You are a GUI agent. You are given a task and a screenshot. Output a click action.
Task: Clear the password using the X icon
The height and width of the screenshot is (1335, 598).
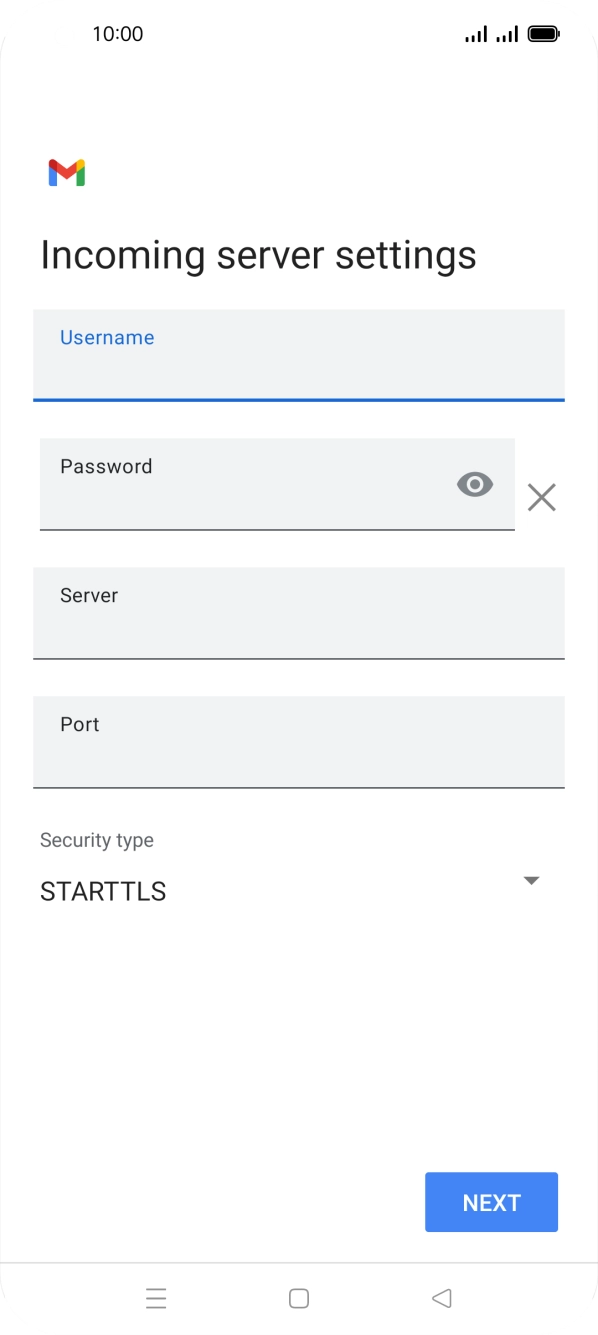[x=542, y=497]
